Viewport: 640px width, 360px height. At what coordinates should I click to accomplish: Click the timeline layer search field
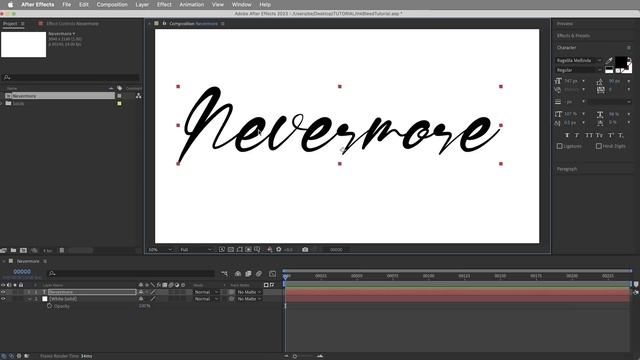[131, 273]
